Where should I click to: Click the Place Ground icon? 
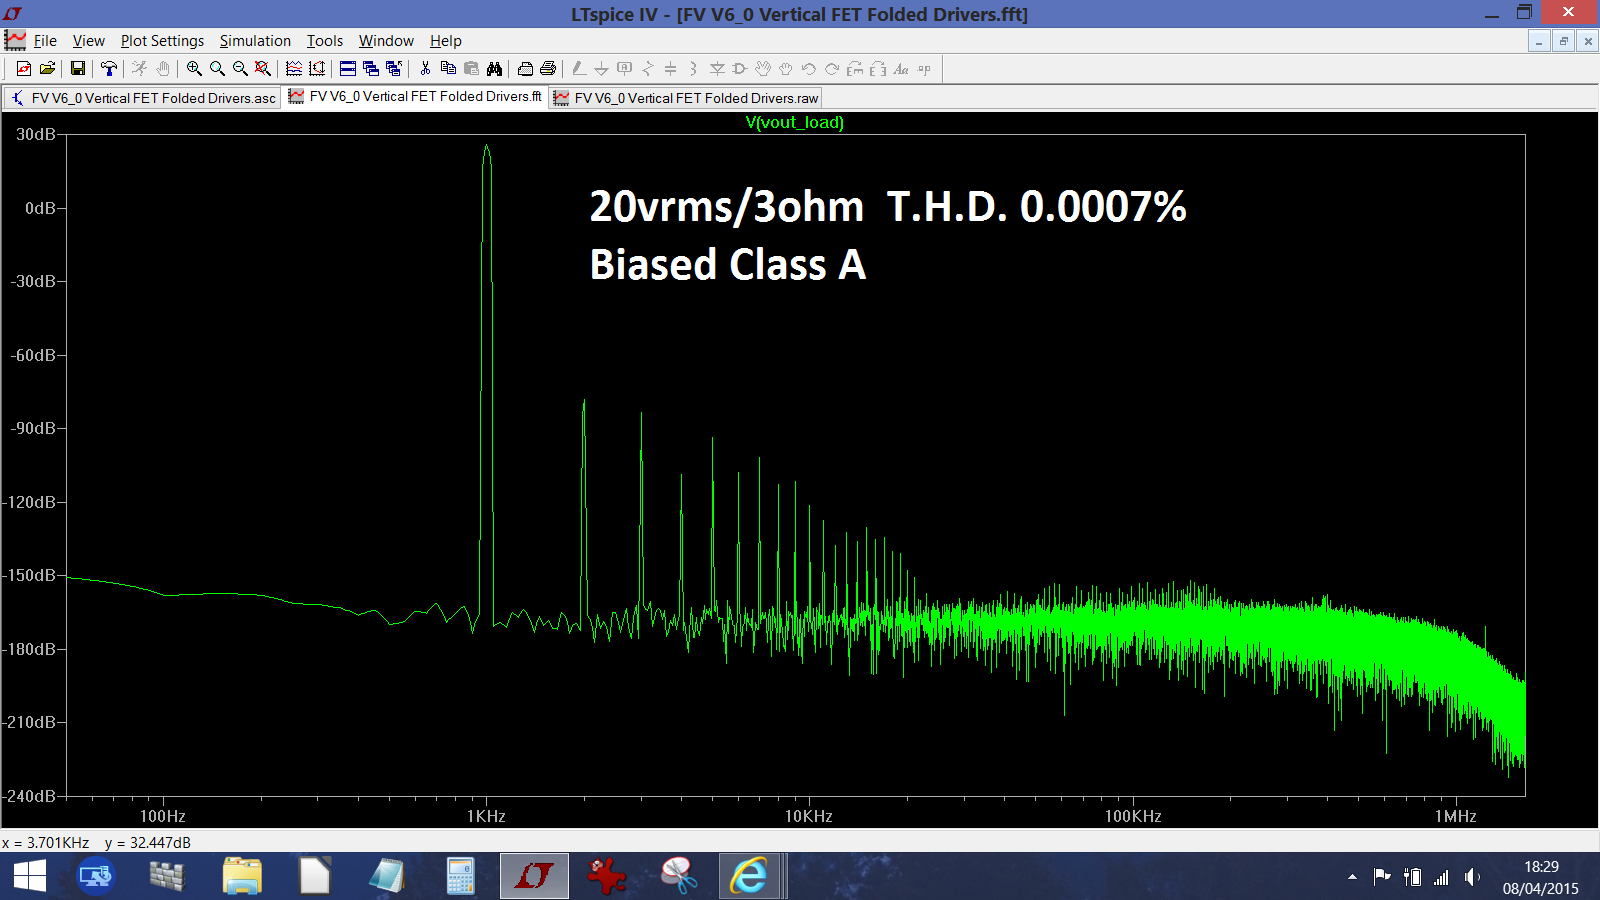(601, 68)
